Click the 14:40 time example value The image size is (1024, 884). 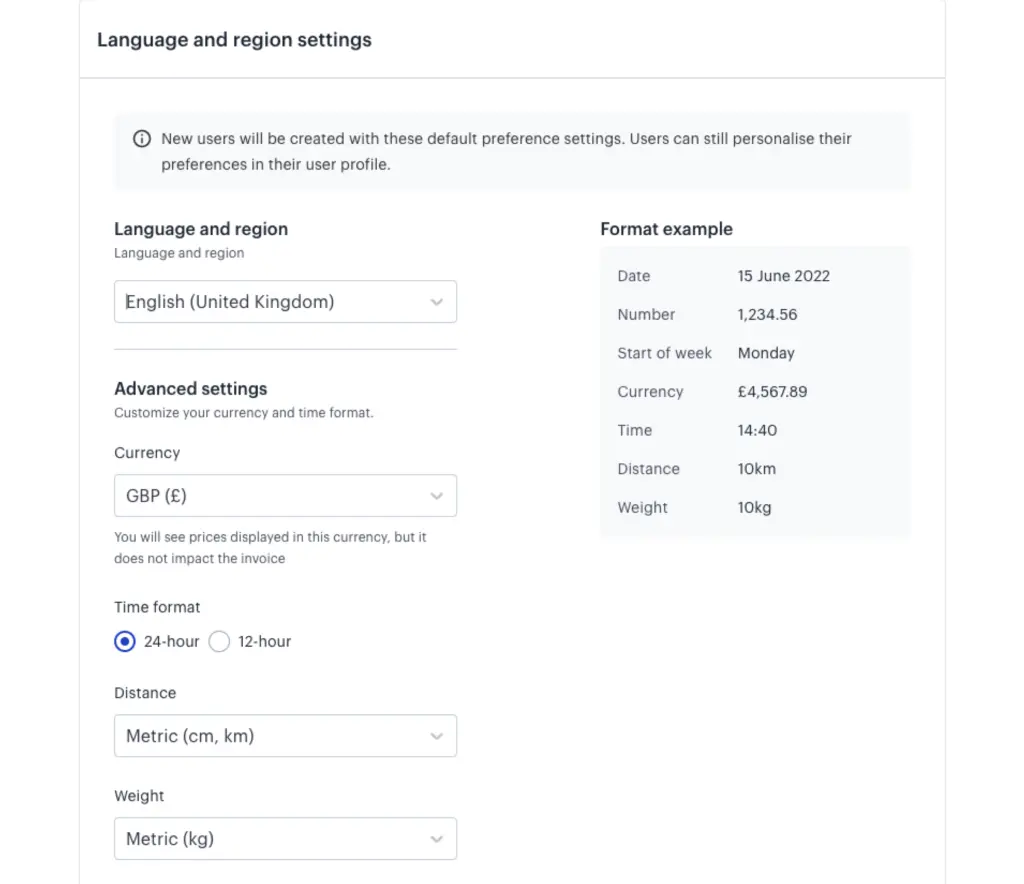[x=757, y=430]
